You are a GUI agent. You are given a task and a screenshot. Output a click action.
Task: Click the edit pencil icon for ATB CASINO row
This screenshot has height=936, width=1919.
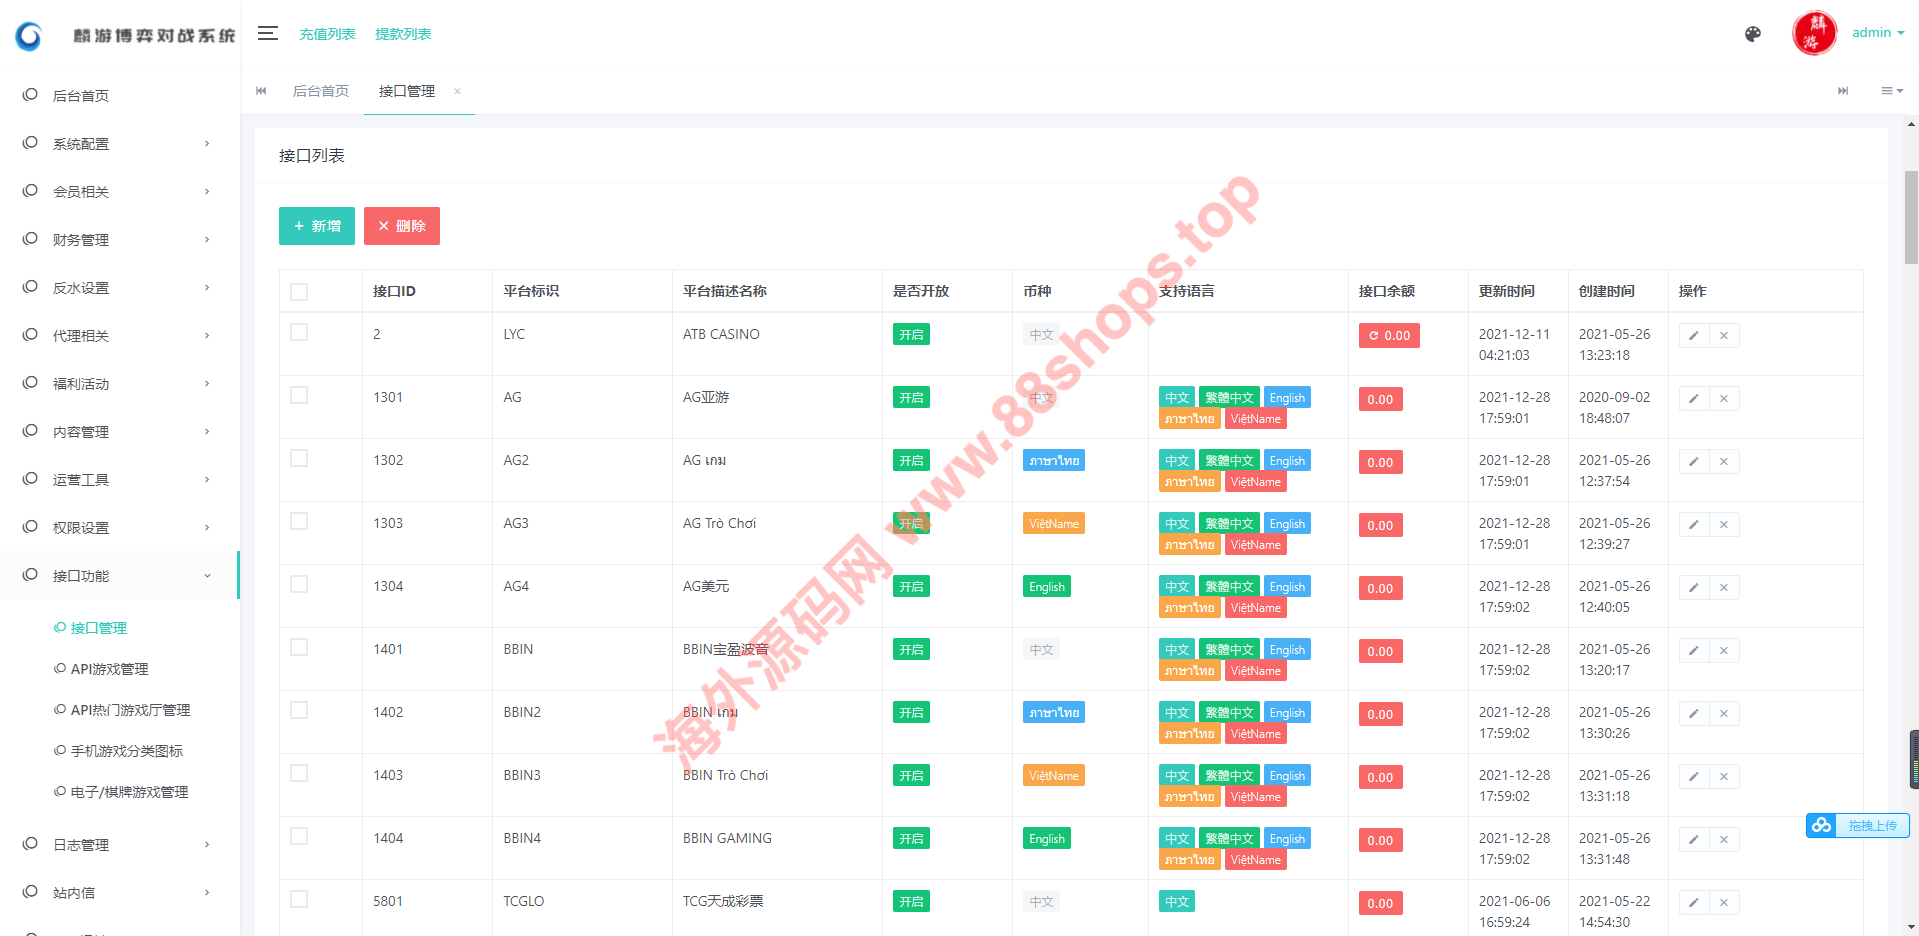click(x=1693, y=336)
